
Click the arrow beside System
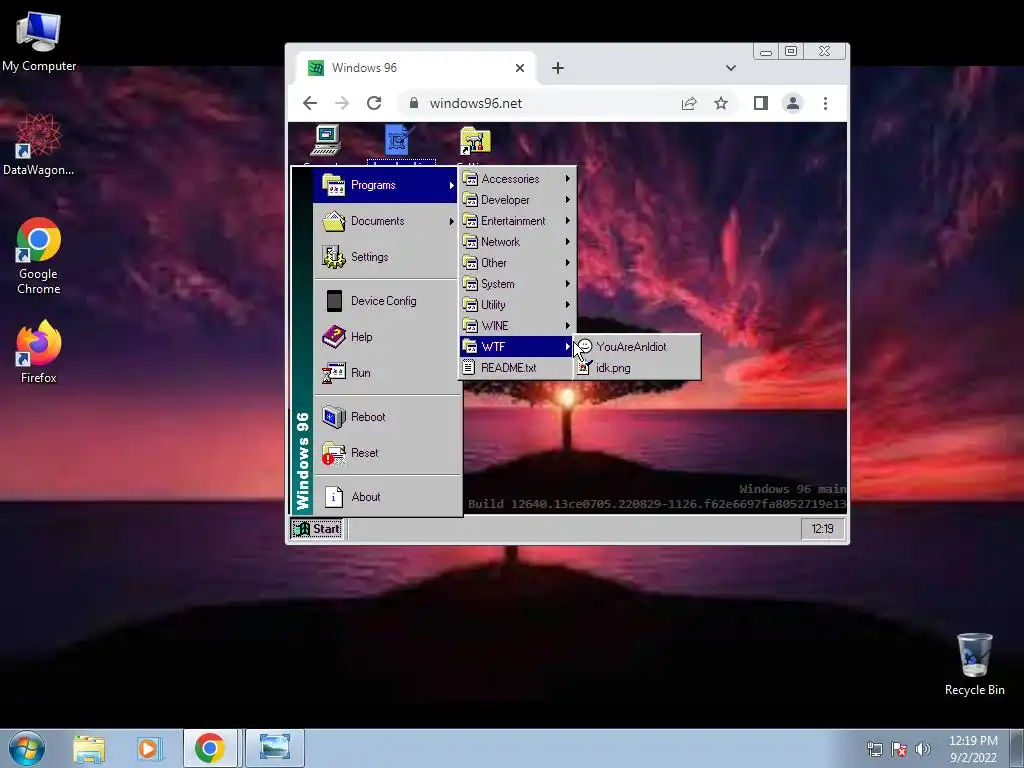(568, 284)
